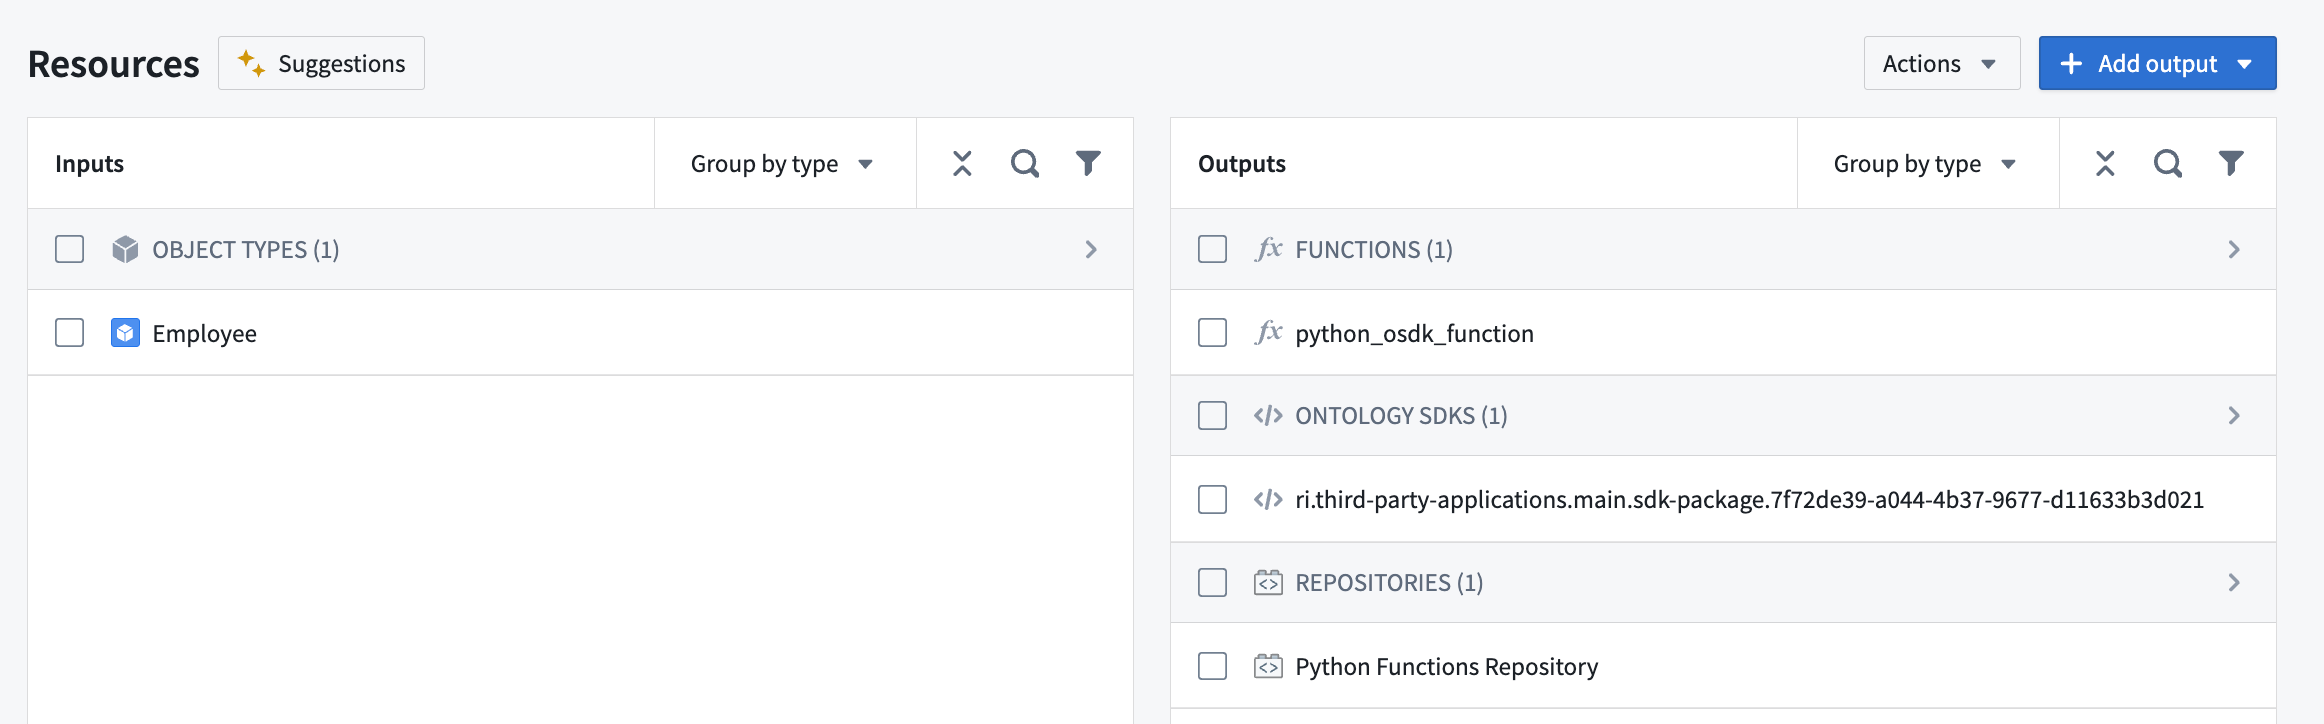Viewport: 2324px width, 724px height.
Task: Open Inputs Group by type dropdown
Action: pos(782,164)
